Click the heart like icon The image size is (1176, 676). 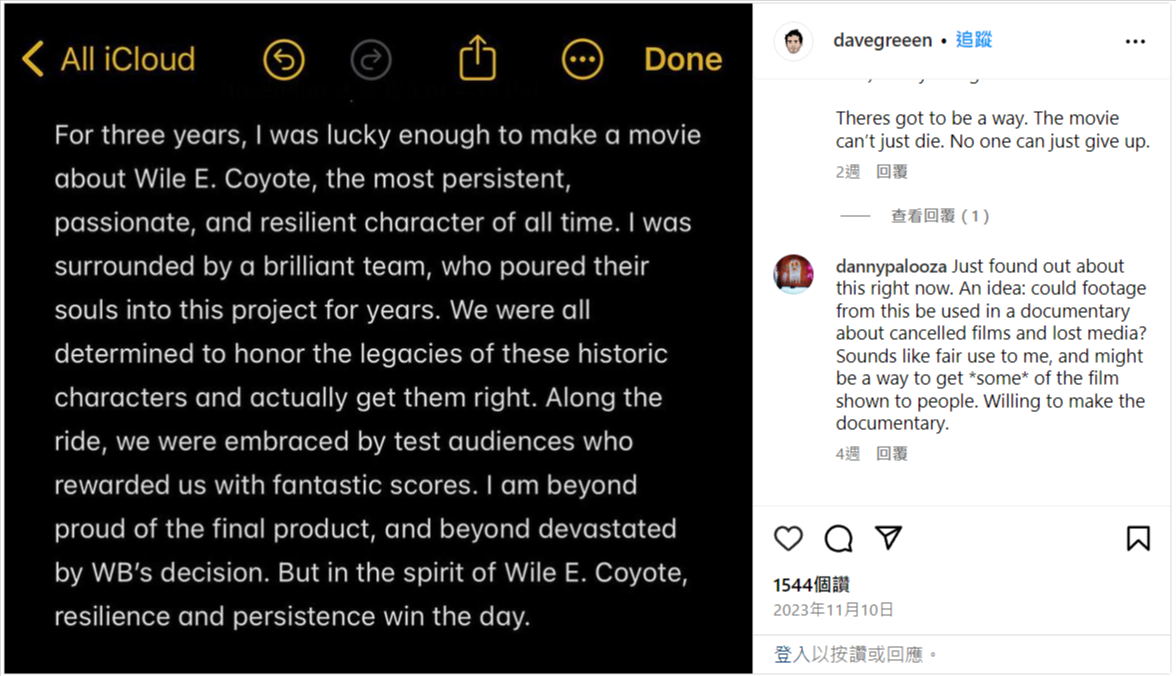[788, 538]
